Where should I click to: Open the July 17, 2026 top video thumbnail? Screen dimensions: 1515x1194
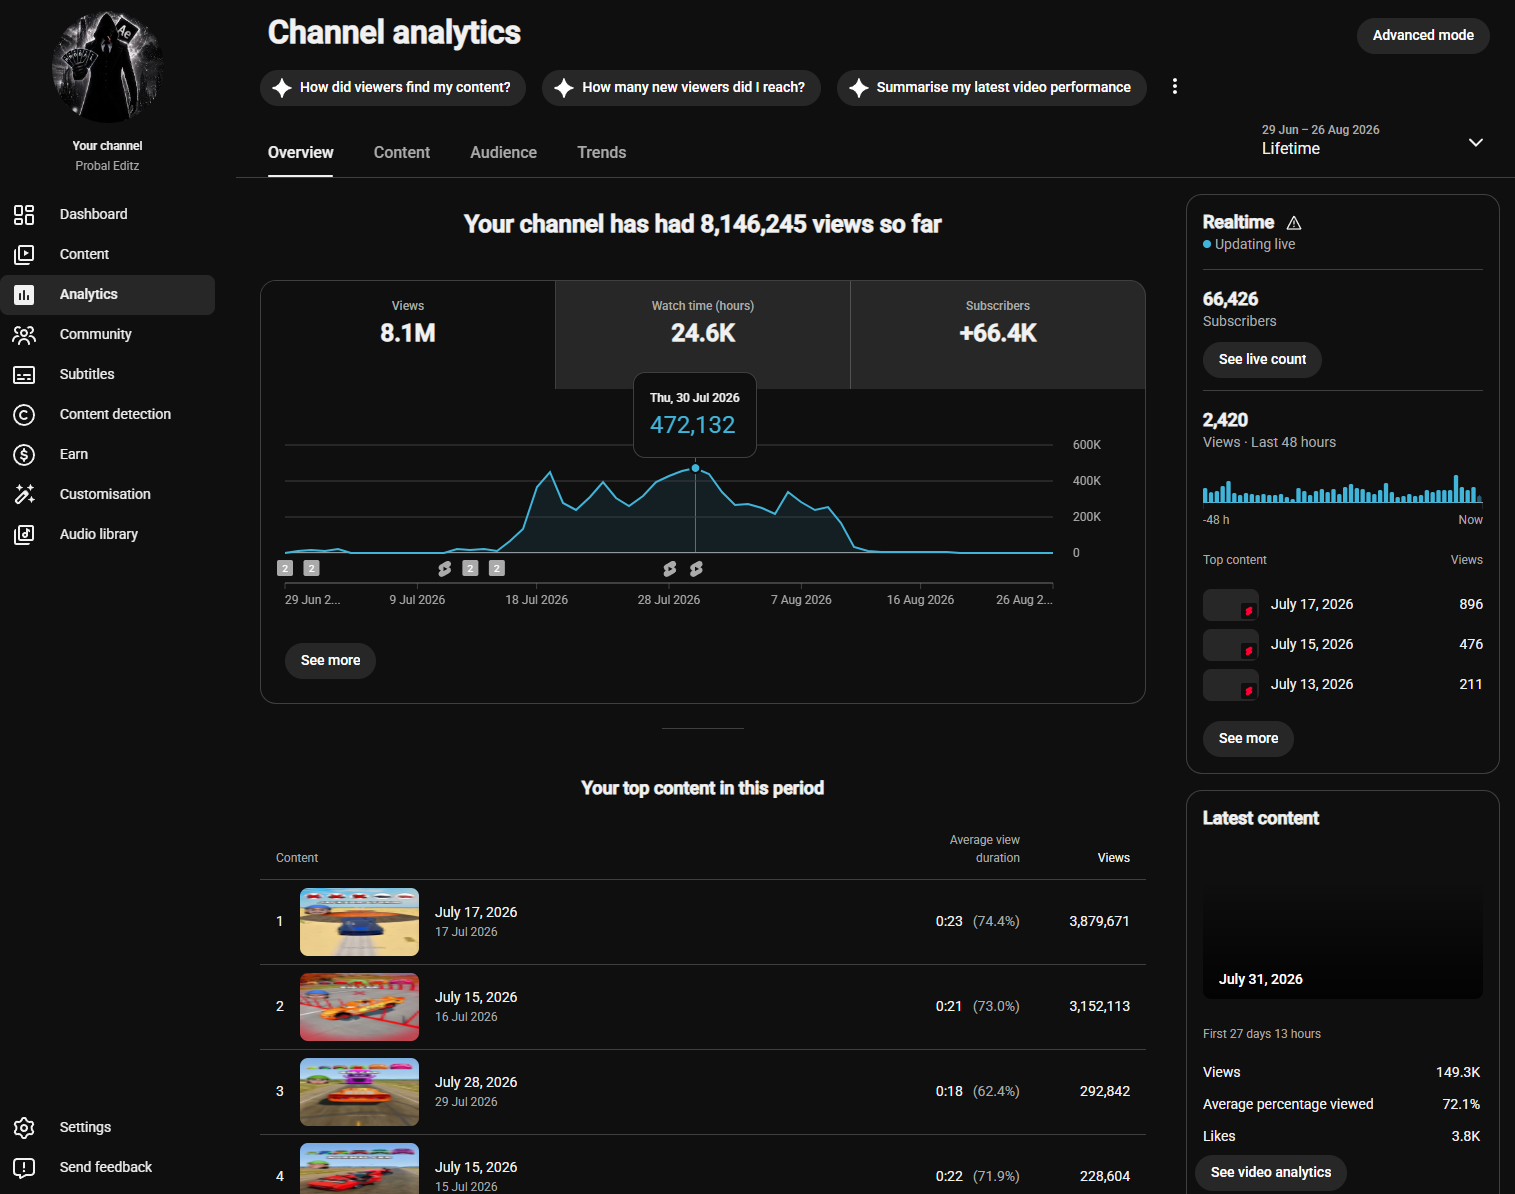pos(359,922)
